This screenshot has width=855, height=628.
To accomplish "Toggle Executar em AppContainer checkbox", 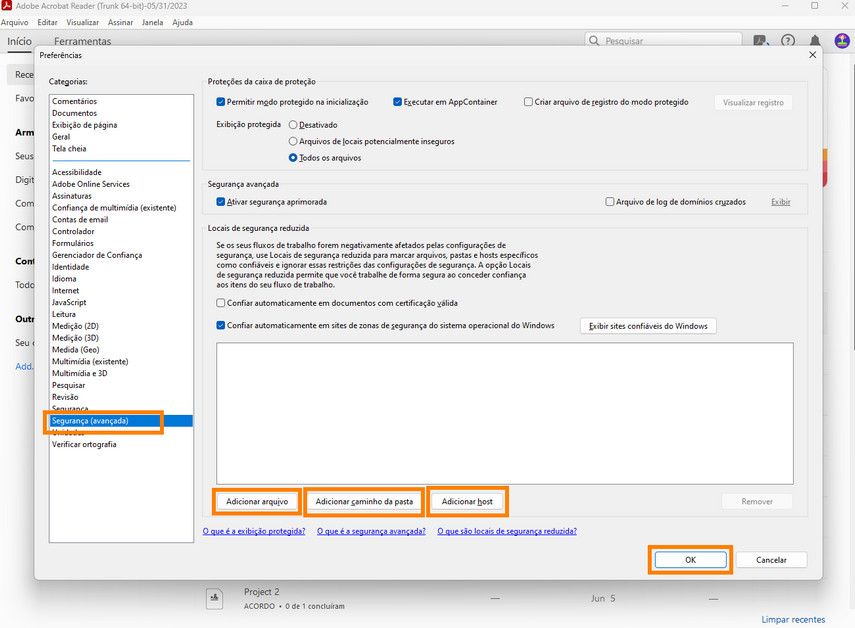I will (398, 102).
